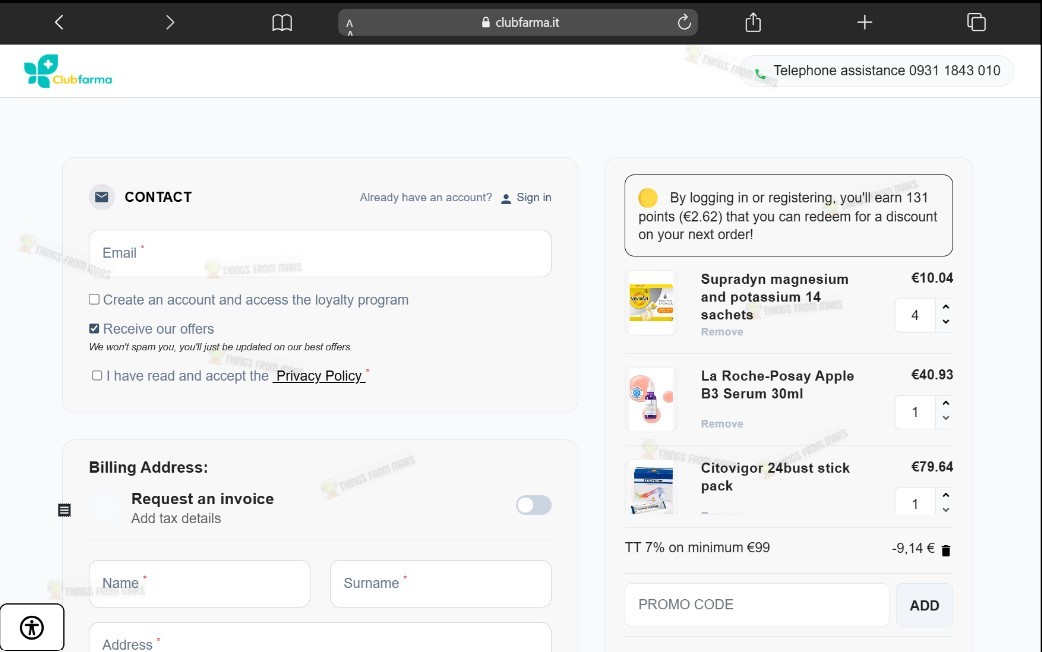This screenshot has height=652, width=1042.
Task: Click the green phone icon
Action: coord(760,74)
